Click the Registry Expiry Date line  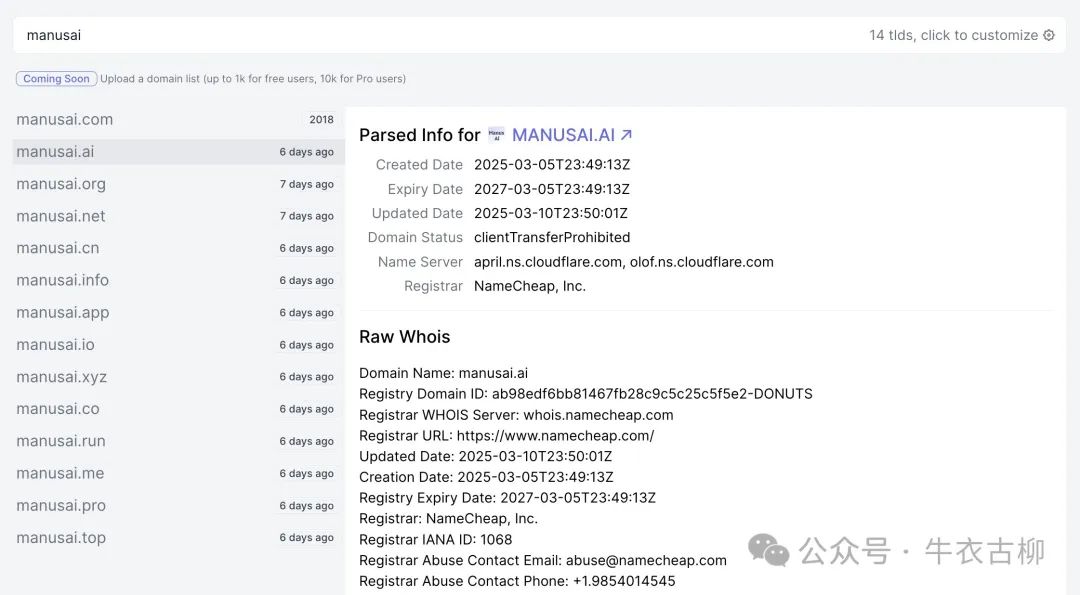tap(507, 498)
